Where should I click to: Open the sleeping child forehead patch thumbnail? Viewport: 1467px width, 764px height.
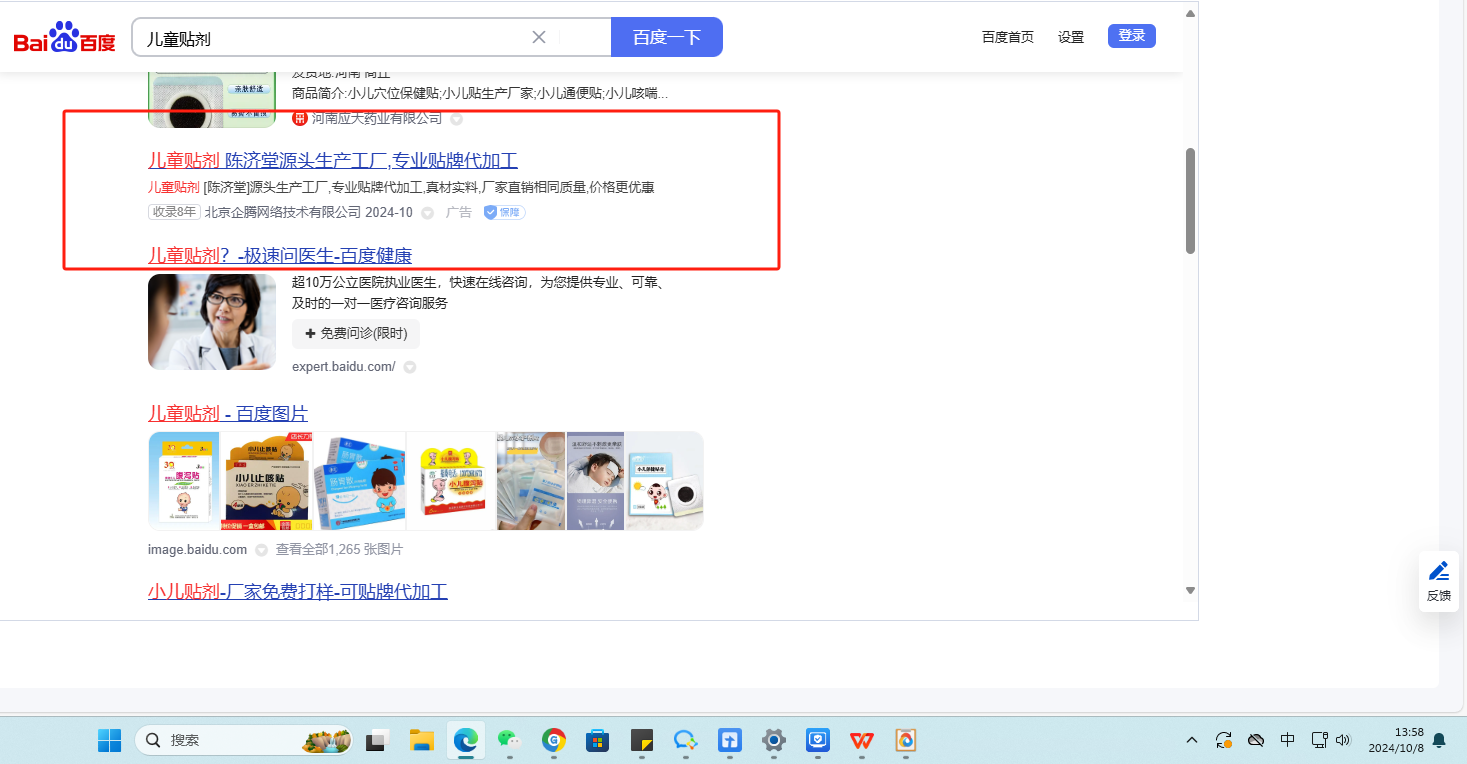(595, 481)
